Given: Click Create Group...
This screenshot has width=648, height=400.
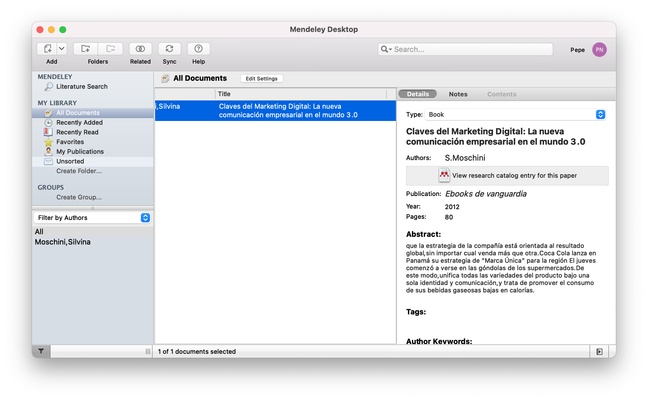Looking at the screenshot, I should point(79,197).
